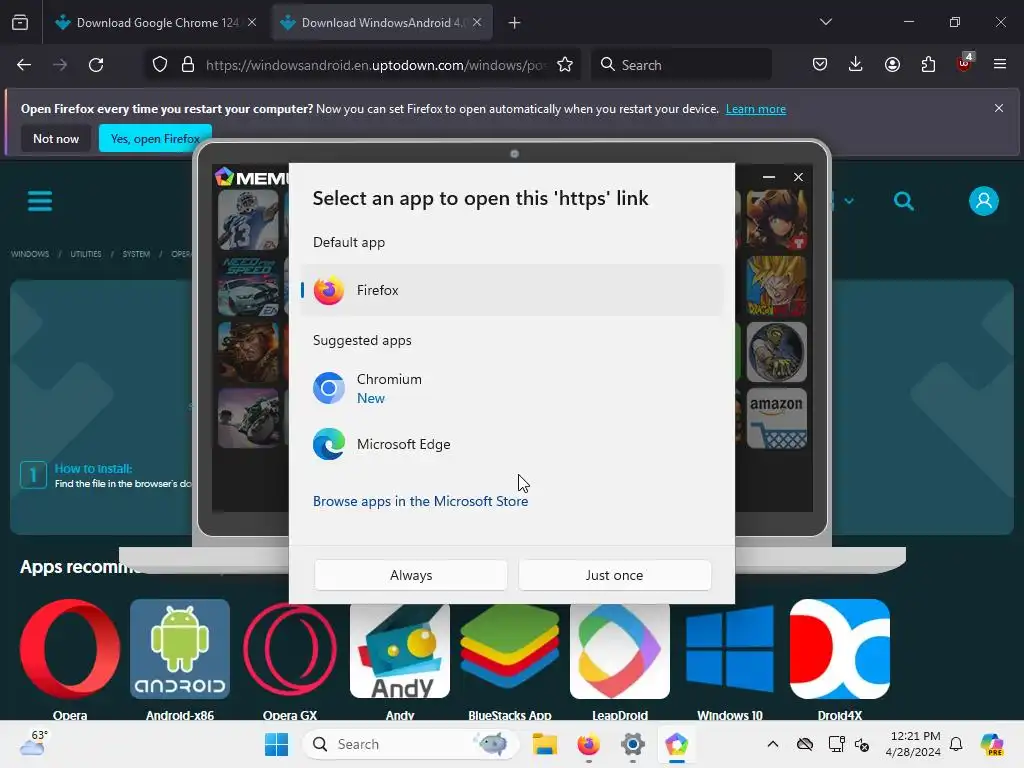Open Firefox View recent browsing icon

click(20, 23)
